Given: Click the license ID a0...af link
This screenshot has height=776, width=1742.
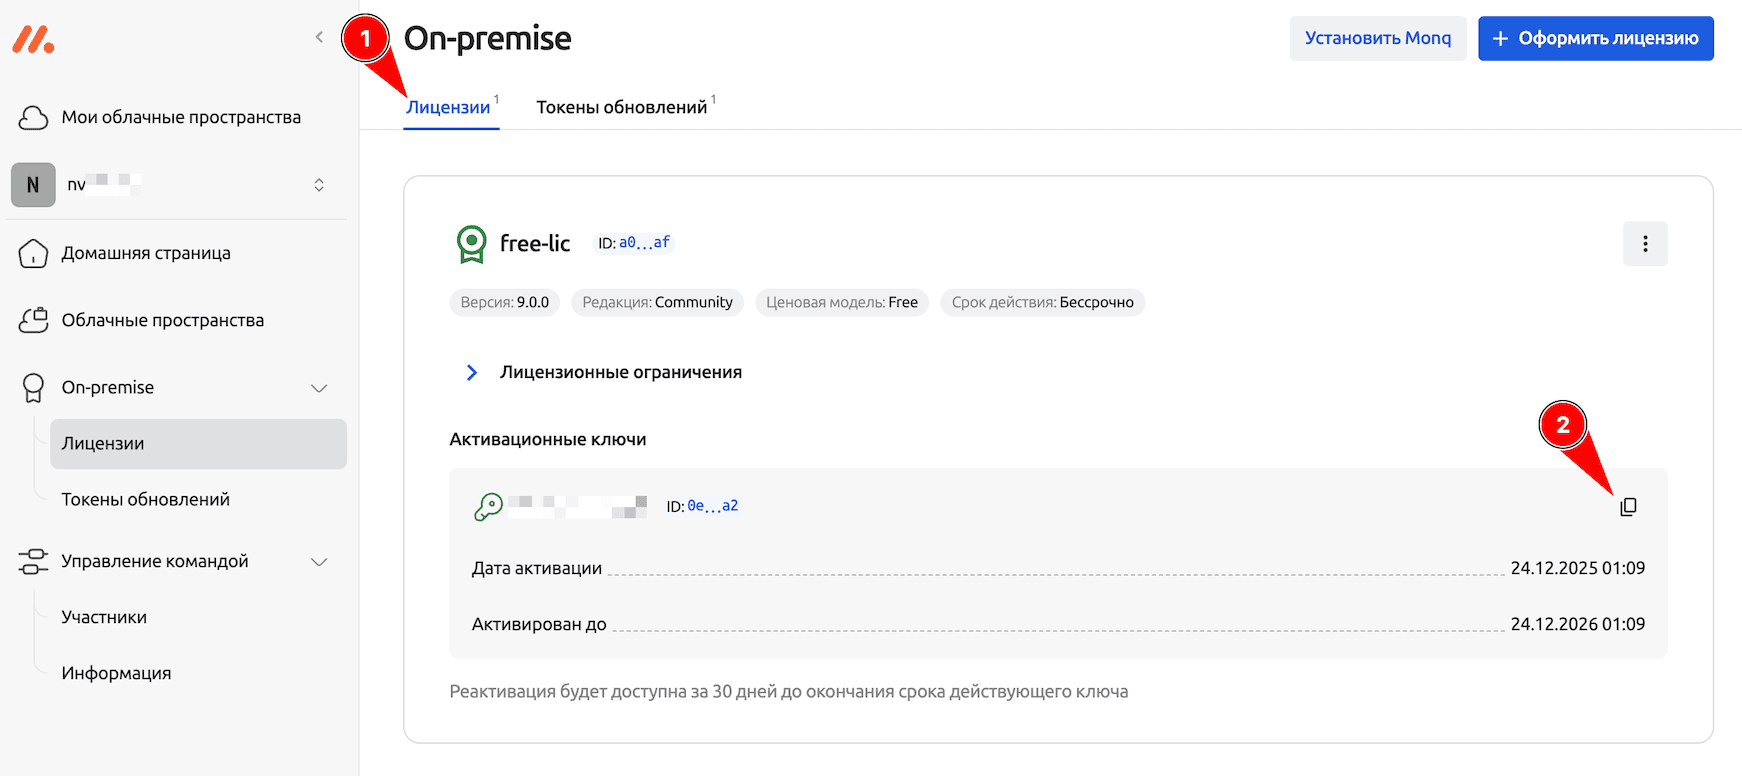Looking at the screenshot, I should (x=644, y=243).
